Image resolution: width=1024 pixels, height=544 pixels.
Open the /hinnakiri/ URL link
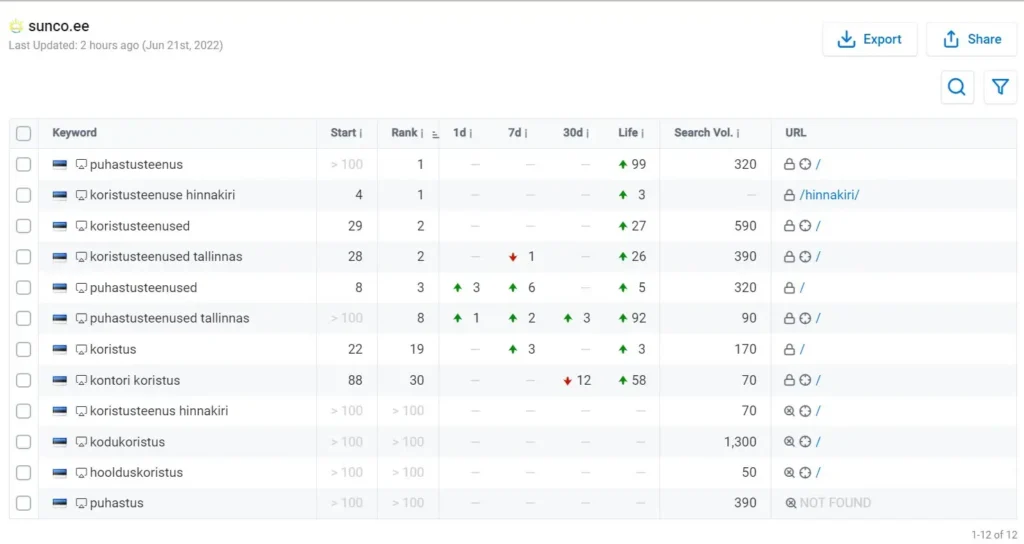pyautogui.click(x=829, y=195)
